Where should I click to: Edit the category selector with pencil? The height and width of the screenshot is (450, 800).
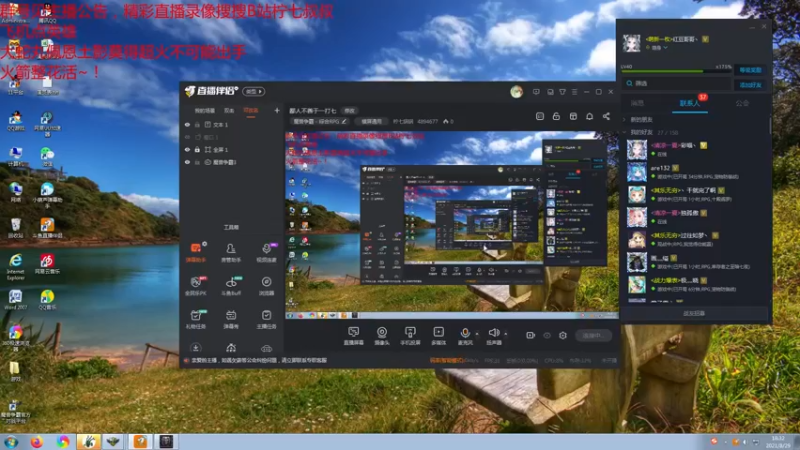click(320, 121)
